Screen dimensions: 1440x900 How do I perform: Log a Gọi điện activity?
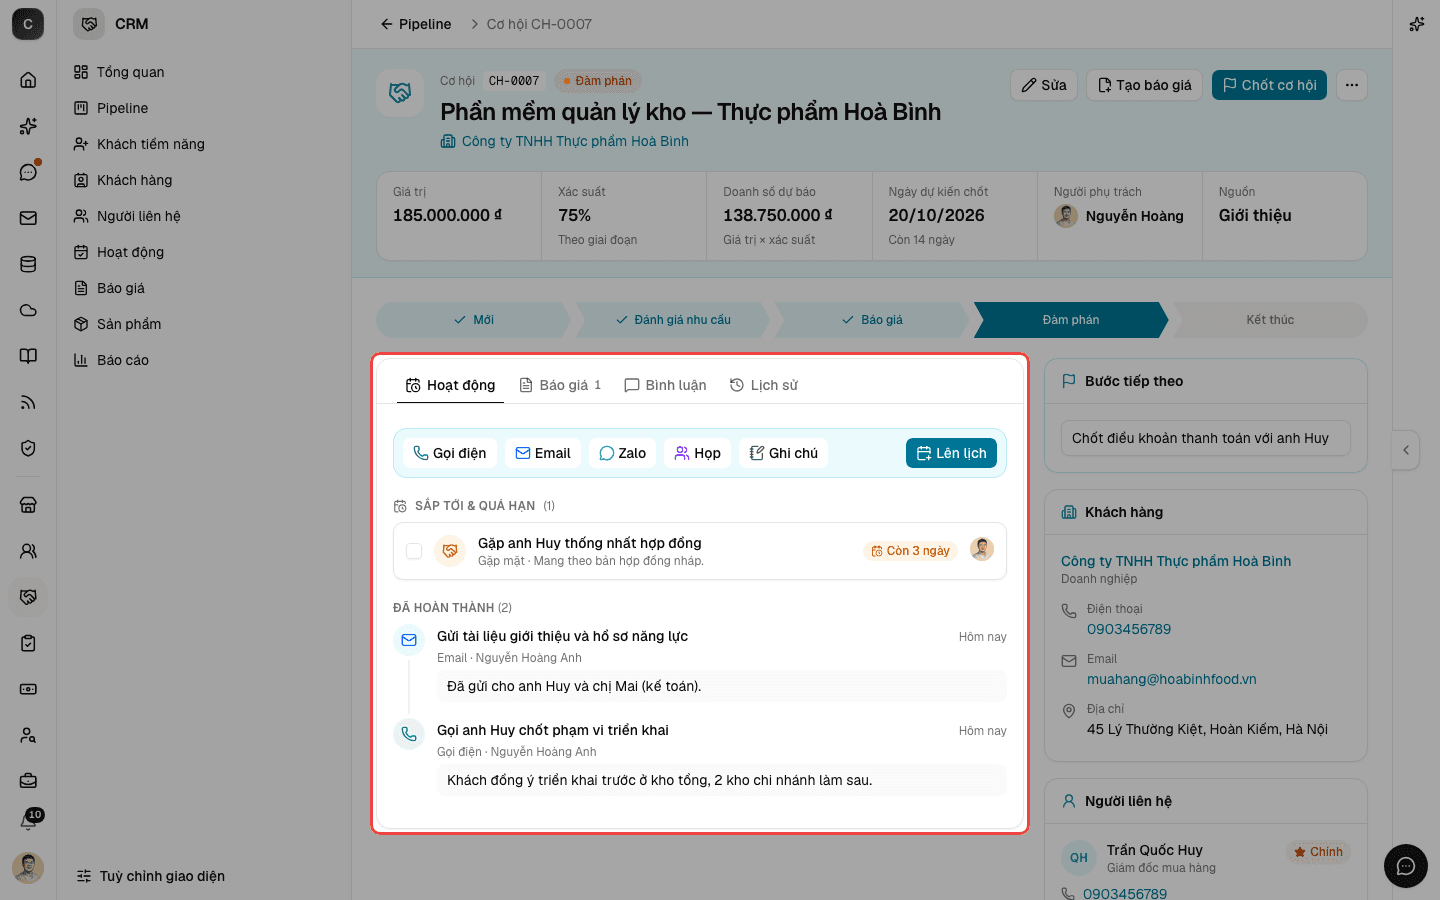click(450, 453)
